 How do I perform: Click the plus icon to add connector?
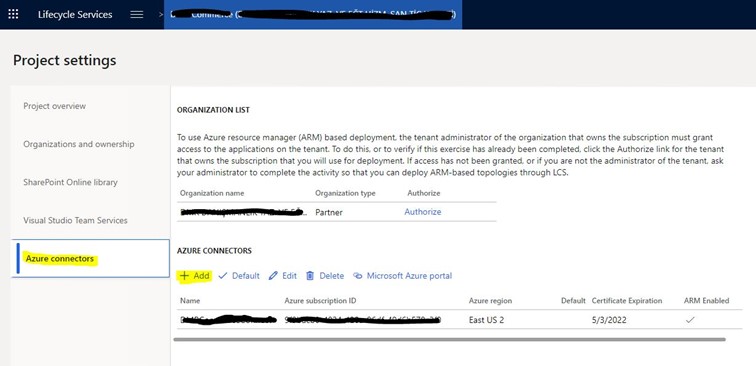click(184, 276)
